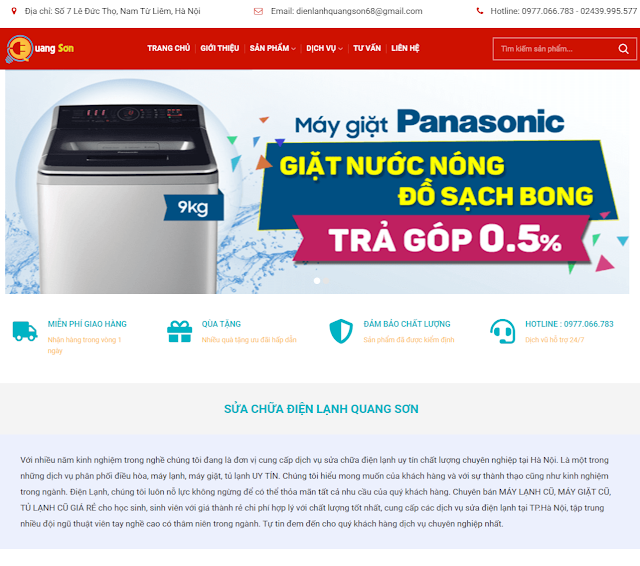The width and height of the screenshot is (640, 566).
Task: Select the second banner slide dot
Action: pyautogui.click(x=326, y=281)
